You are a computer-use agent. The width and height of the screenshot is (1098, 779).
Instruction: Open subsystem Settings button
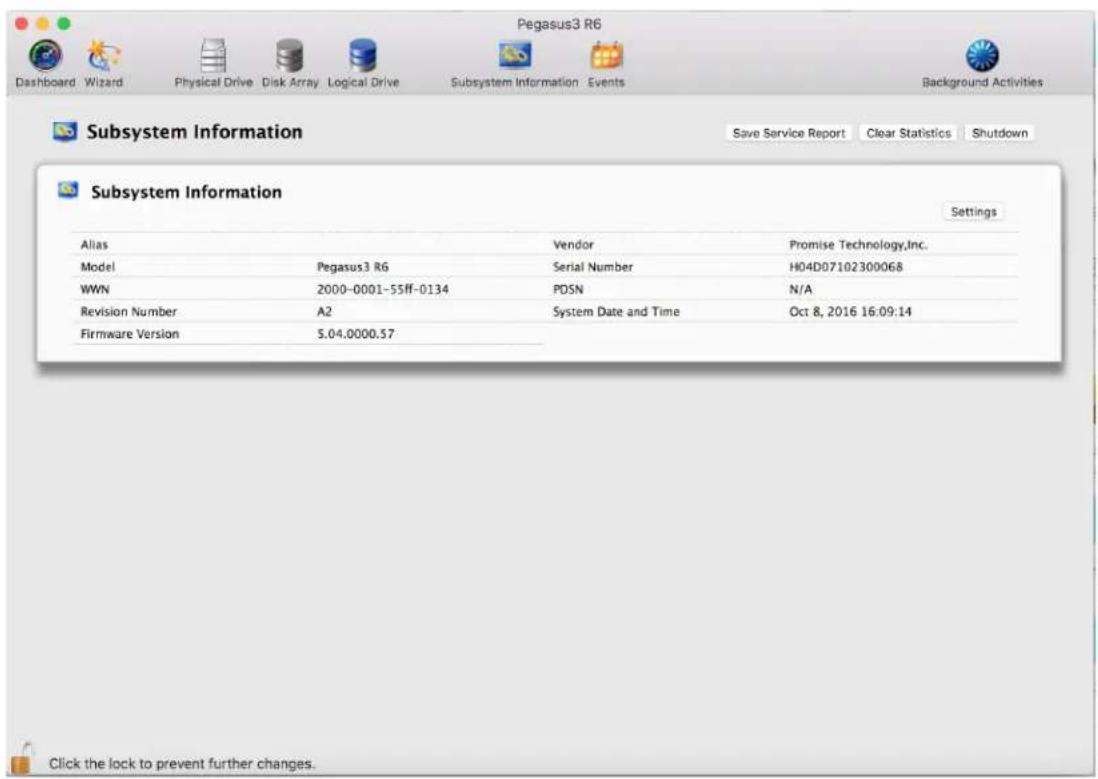tap(973, 212)
